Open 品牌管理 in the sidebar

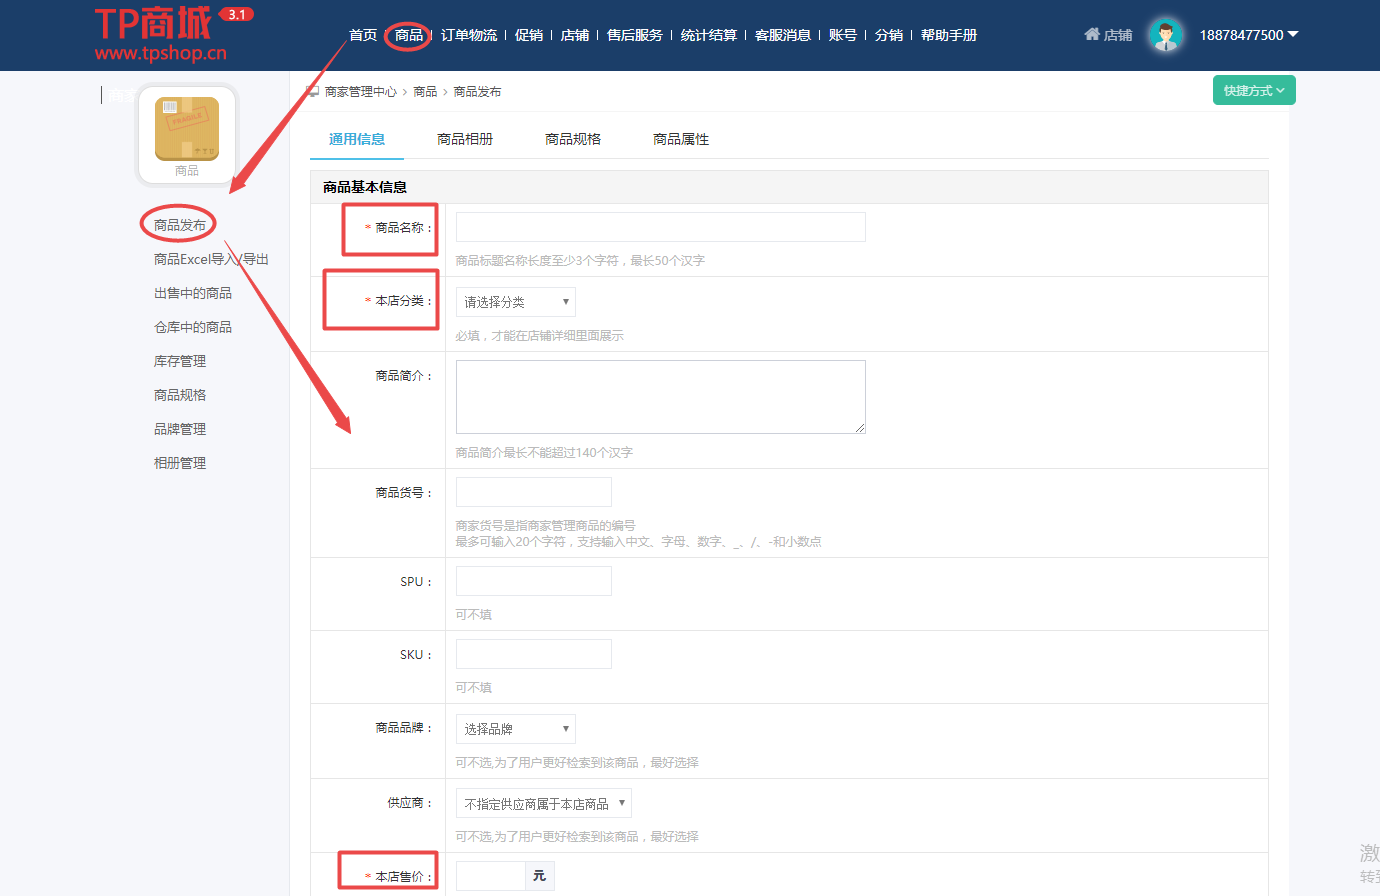coord(180,429)
